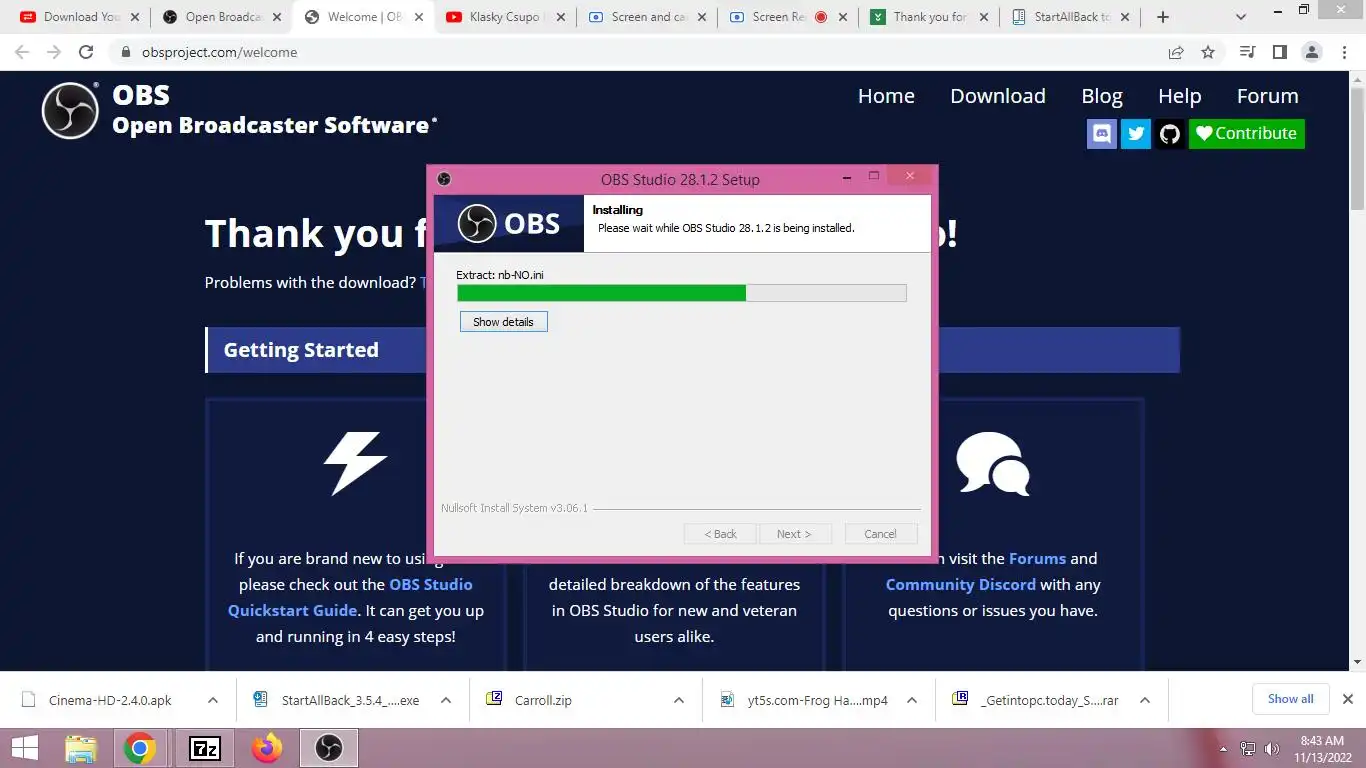The image size is (1366, 768).
Task: Open Chrome from taskbar
Action: tap(140, 748)
